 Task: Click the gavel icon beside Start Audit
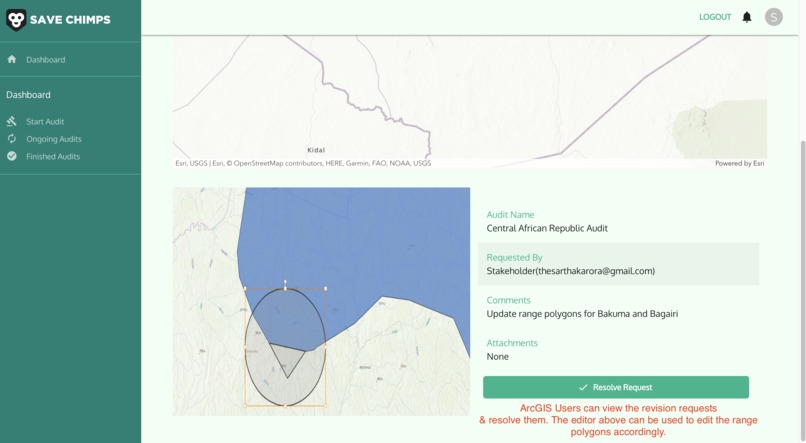[12, 121]
